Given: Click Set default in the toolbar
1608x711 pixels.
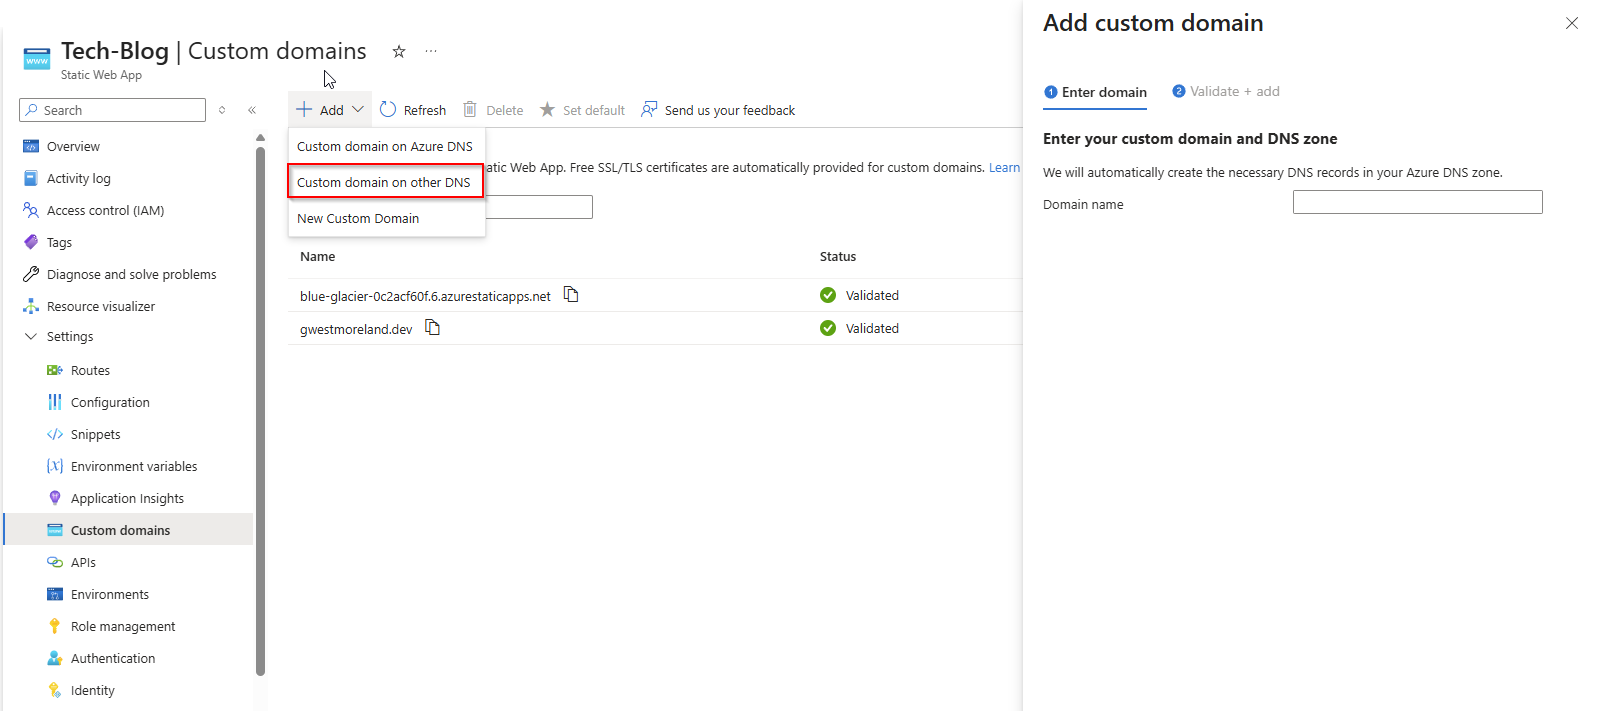Looking at the screenshot, I should coord(582,110).
